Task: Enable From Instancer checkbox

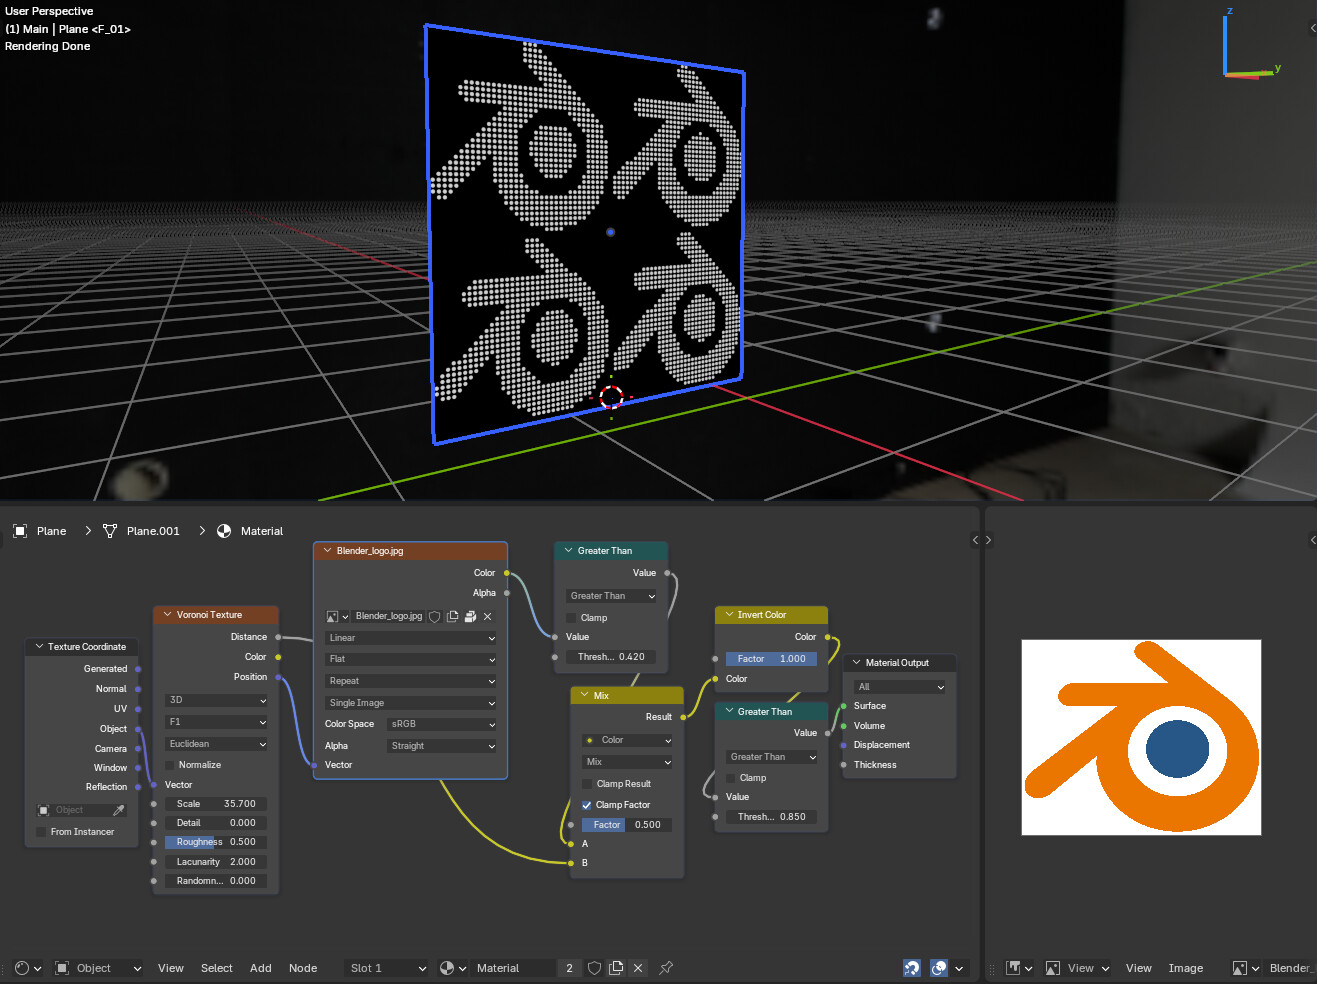Action: pos(41,832)
